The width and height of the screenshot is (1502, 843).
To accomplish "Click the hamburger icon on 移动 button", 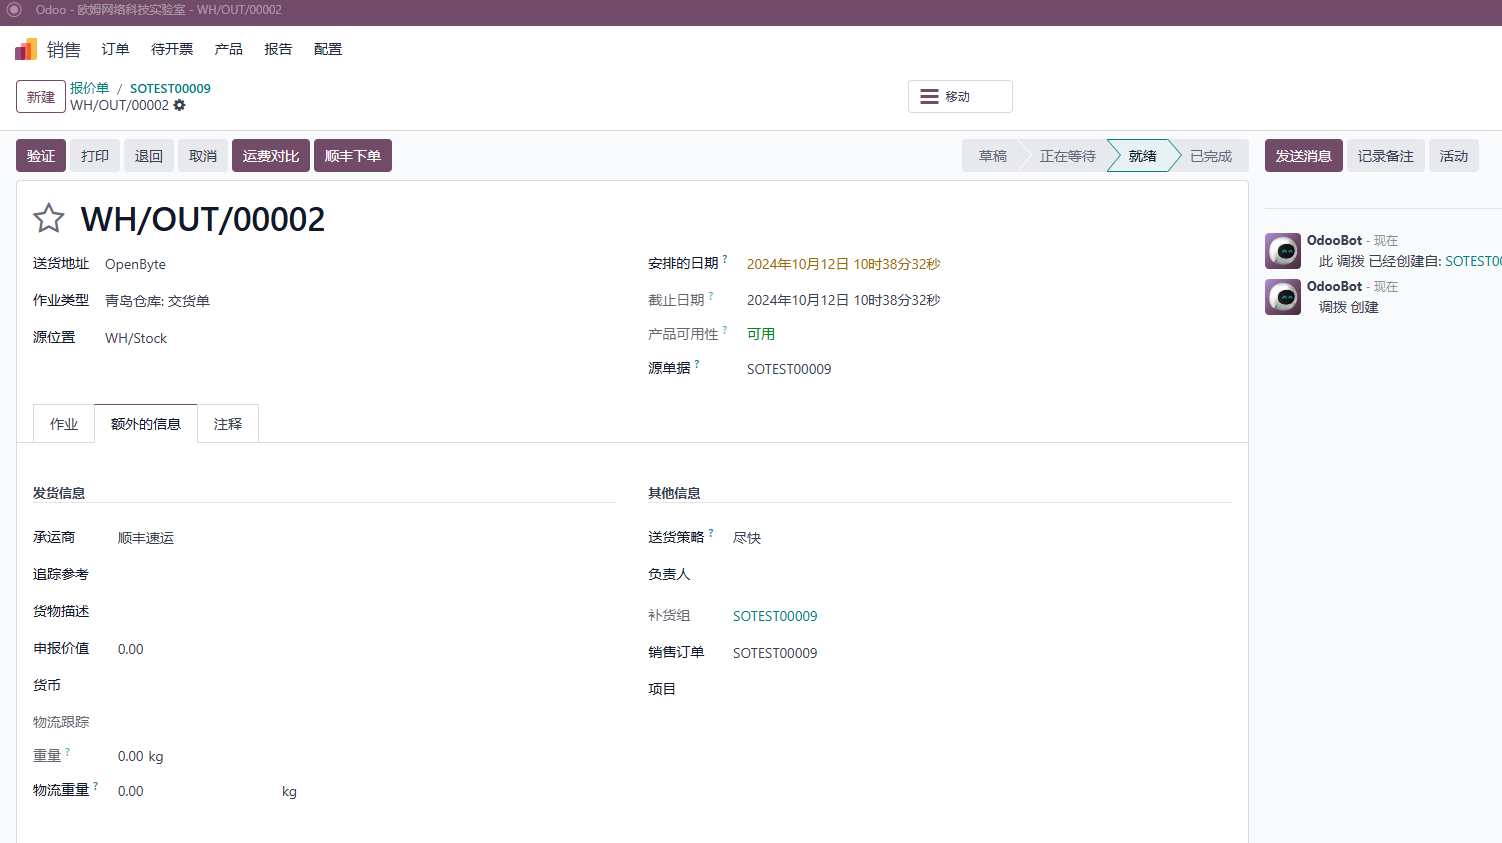I will point(929,97).
